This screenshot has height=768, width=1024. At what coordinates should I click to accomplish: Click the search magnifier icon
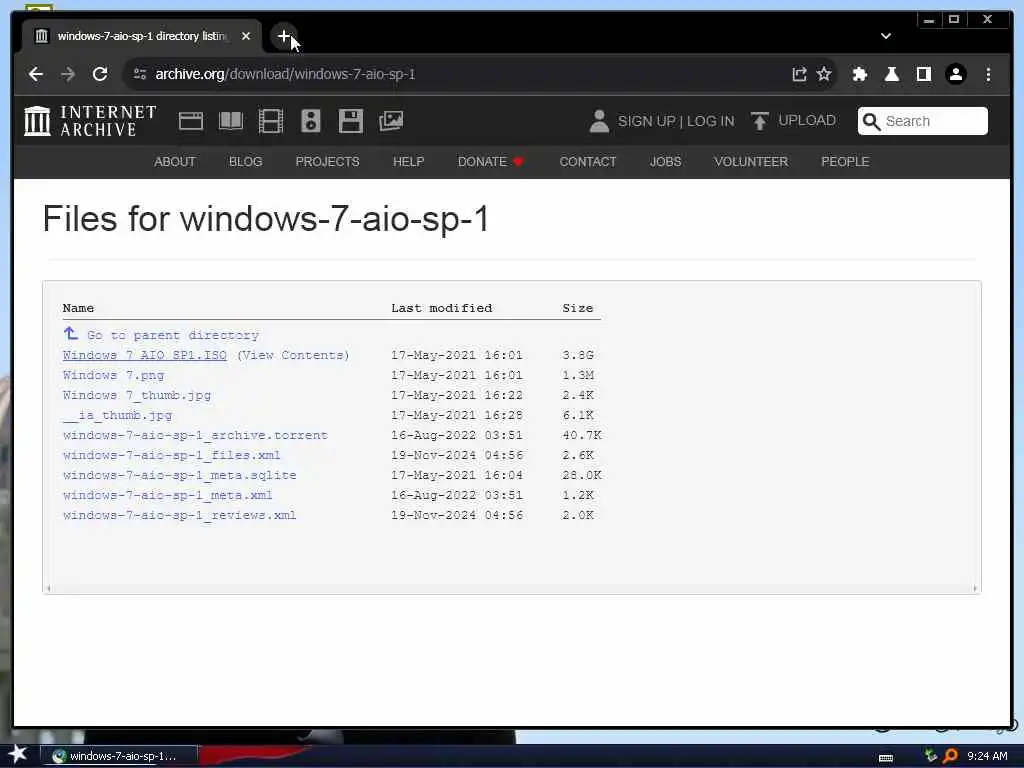[x=871, y=121]
